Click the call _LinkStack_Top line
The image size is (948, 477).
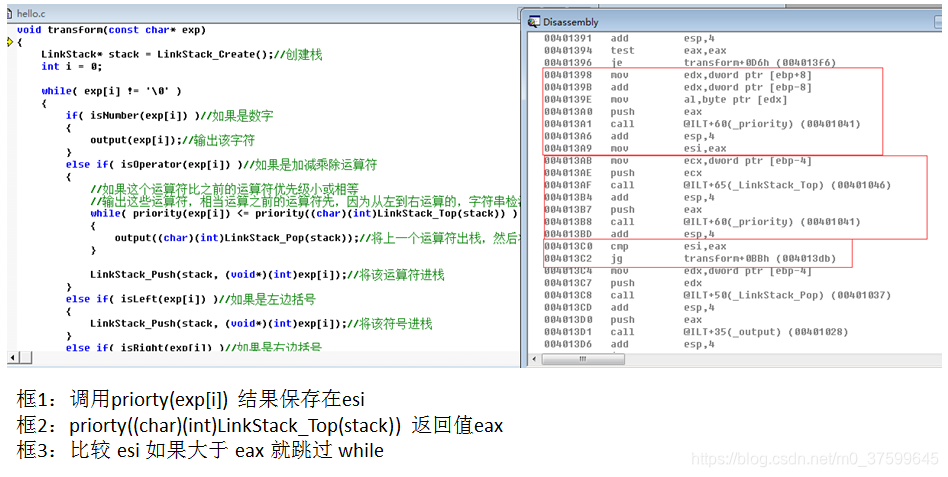pyautogui.click(x=717, y=185)
